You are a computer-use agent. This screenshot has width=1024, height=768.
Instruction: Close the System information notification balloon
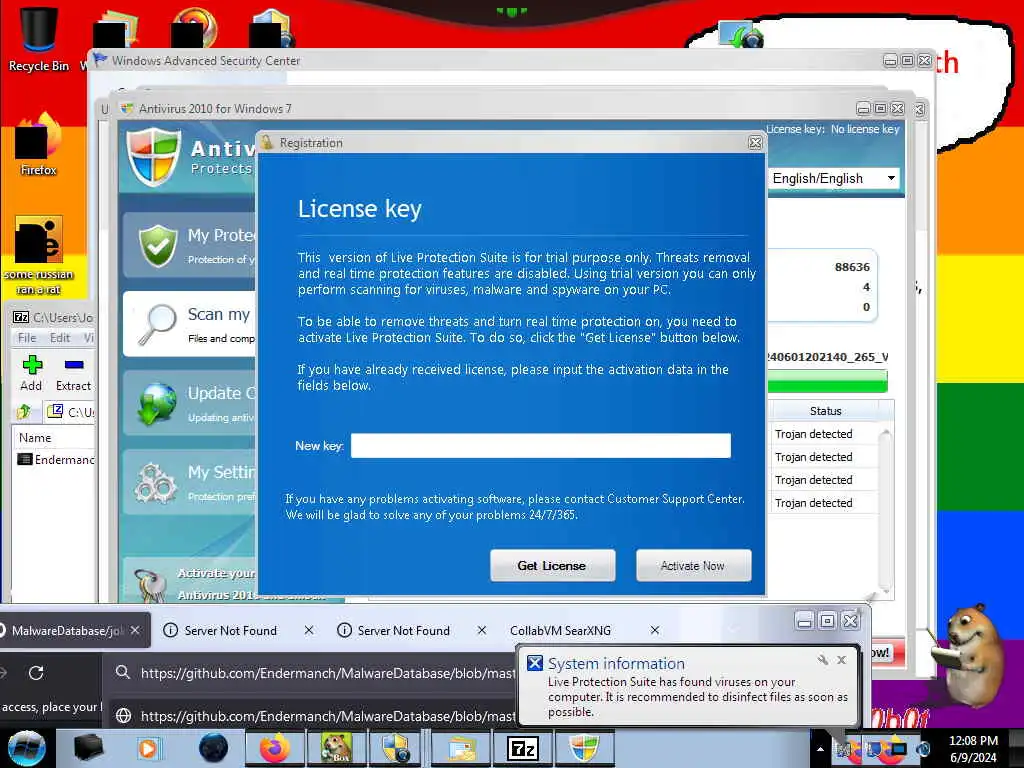[x=842, y=660]
